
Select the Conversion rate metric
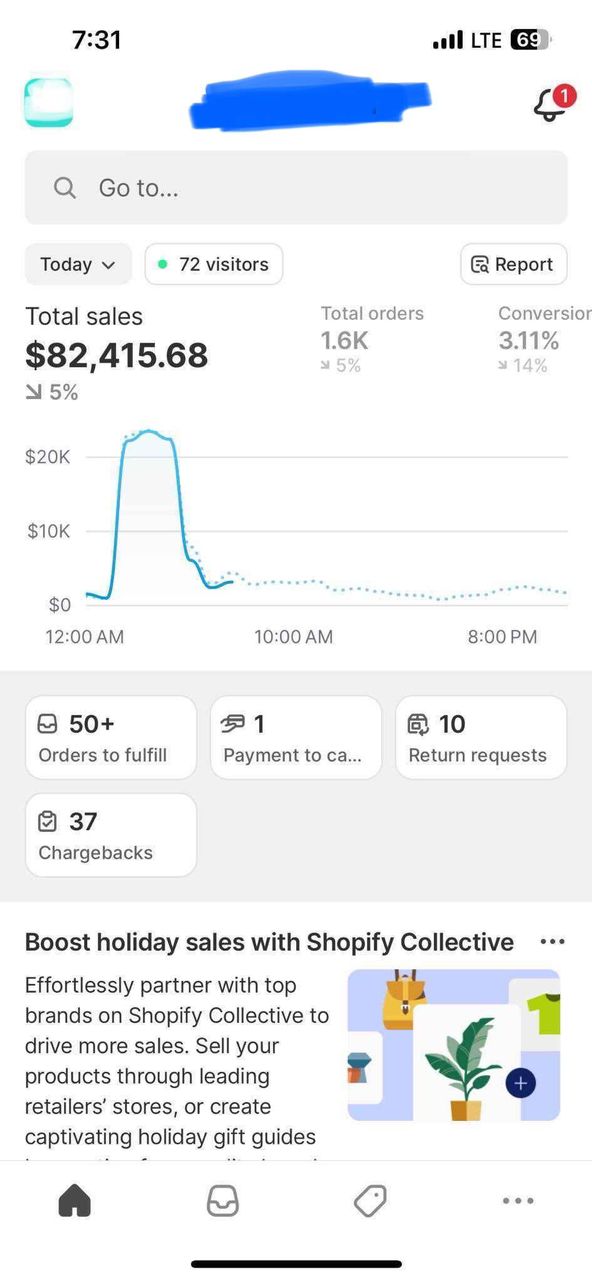coord(545,339)
